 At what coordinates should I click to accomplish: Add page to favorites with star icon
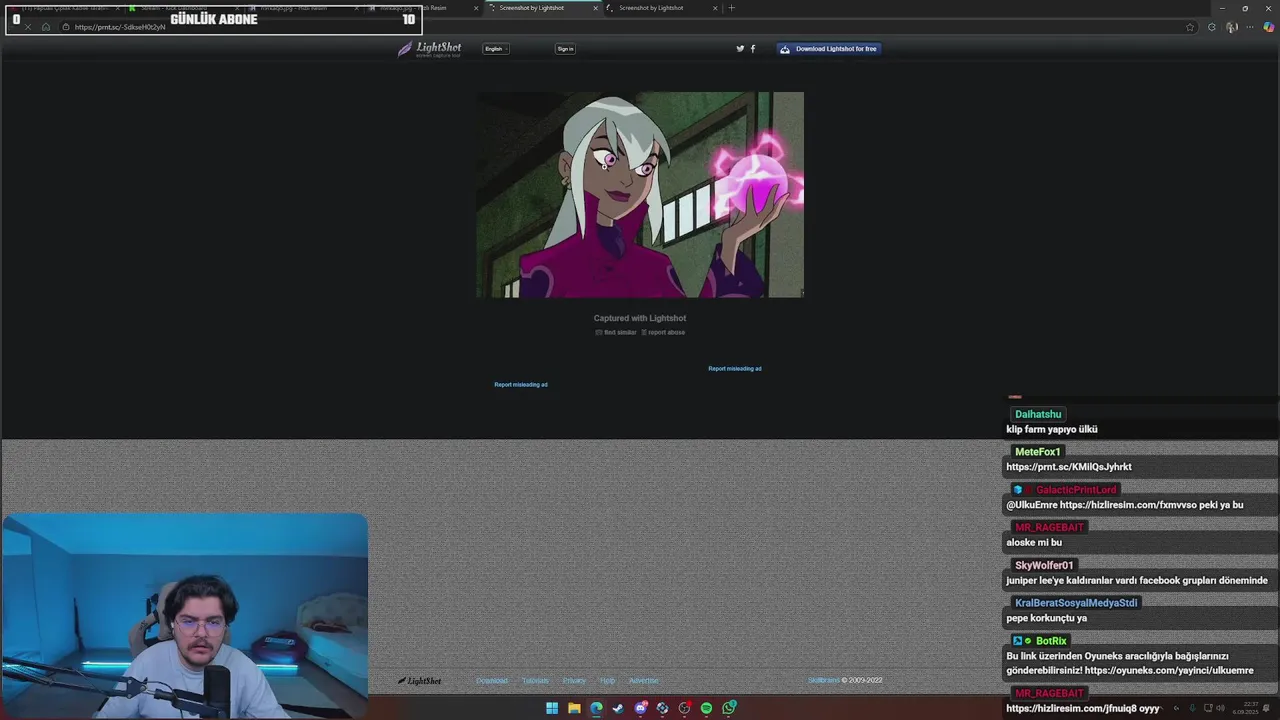coord(1190,27)
